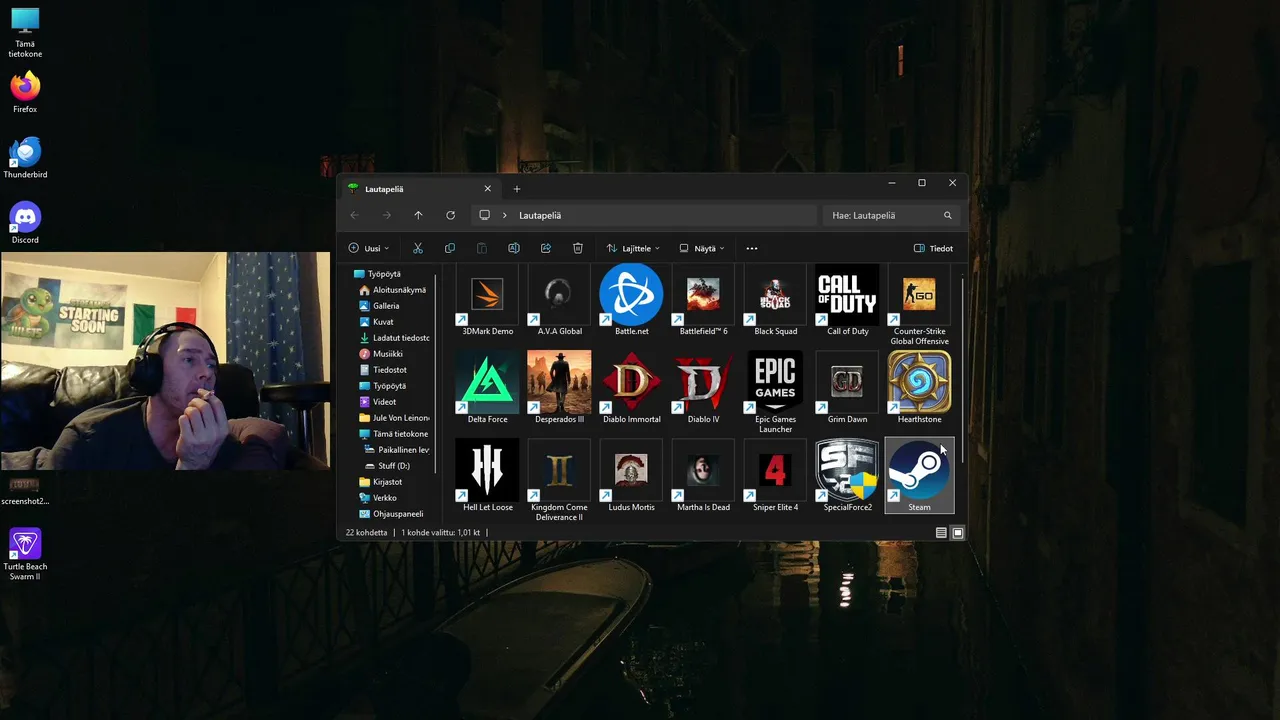Click the Back navigation arrow

point(354,215)
